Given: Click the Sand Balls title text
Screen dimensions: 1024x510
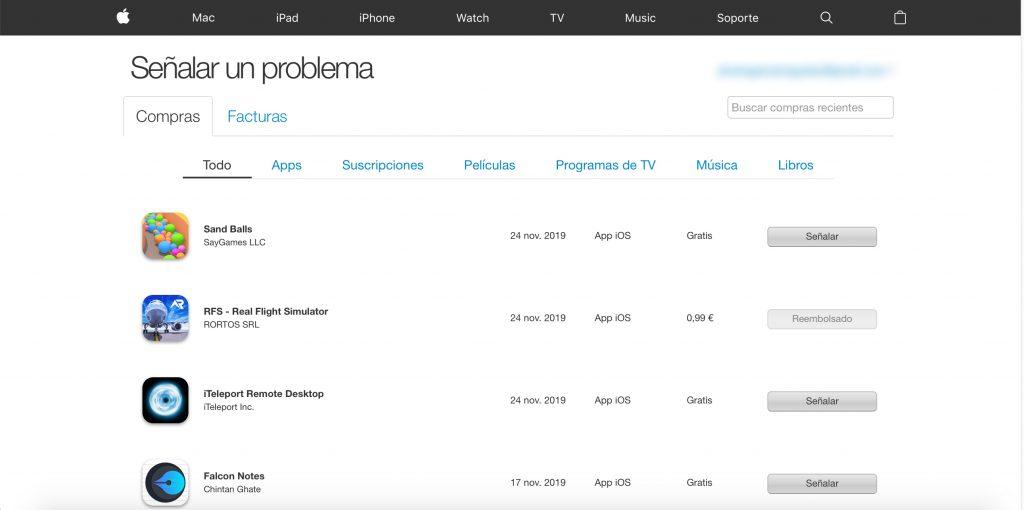Looking at the screenshot, I should click(228, 229).
